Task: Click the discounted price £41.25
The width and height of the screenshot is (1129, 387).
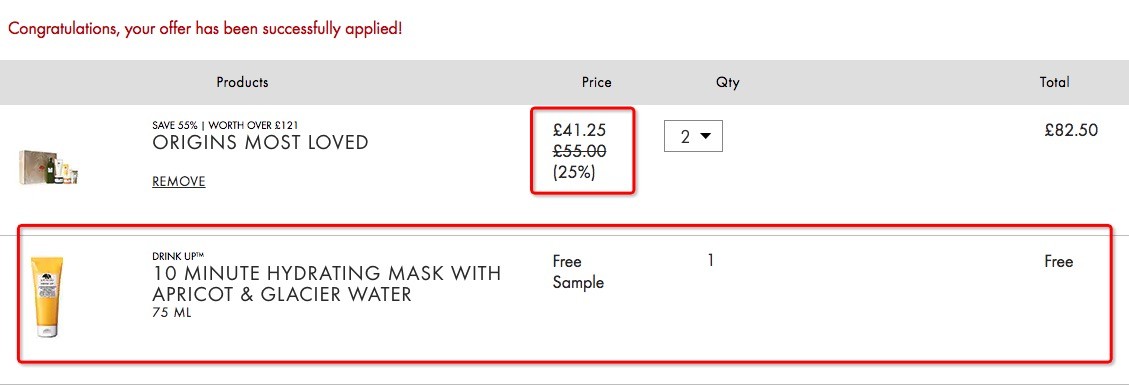Action: [580, 130]
